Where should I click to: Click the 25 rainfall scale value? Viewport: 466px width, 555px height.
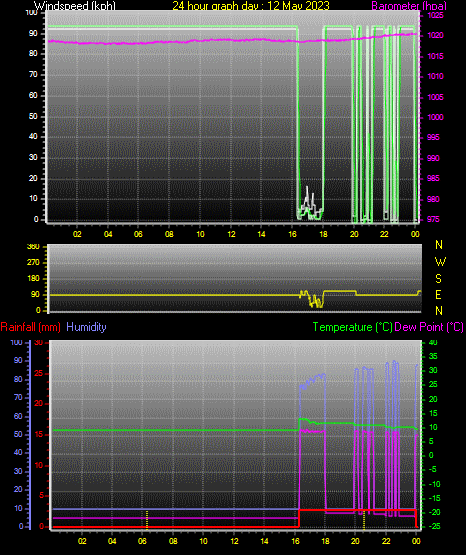(39, 374)
